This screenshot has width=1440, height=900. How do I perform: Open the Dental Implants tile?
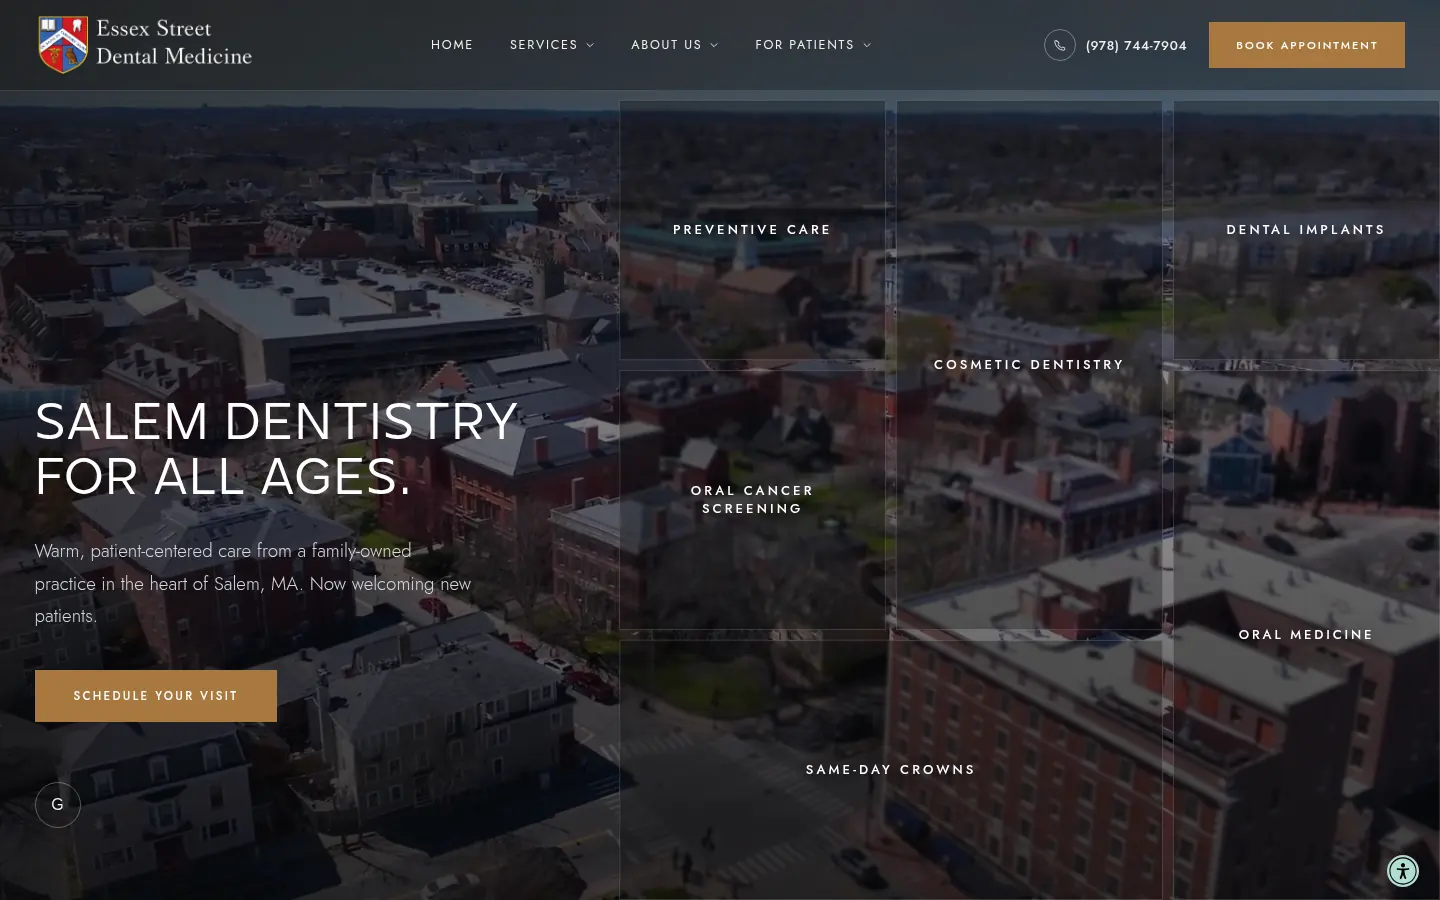tap(1306, 230)
